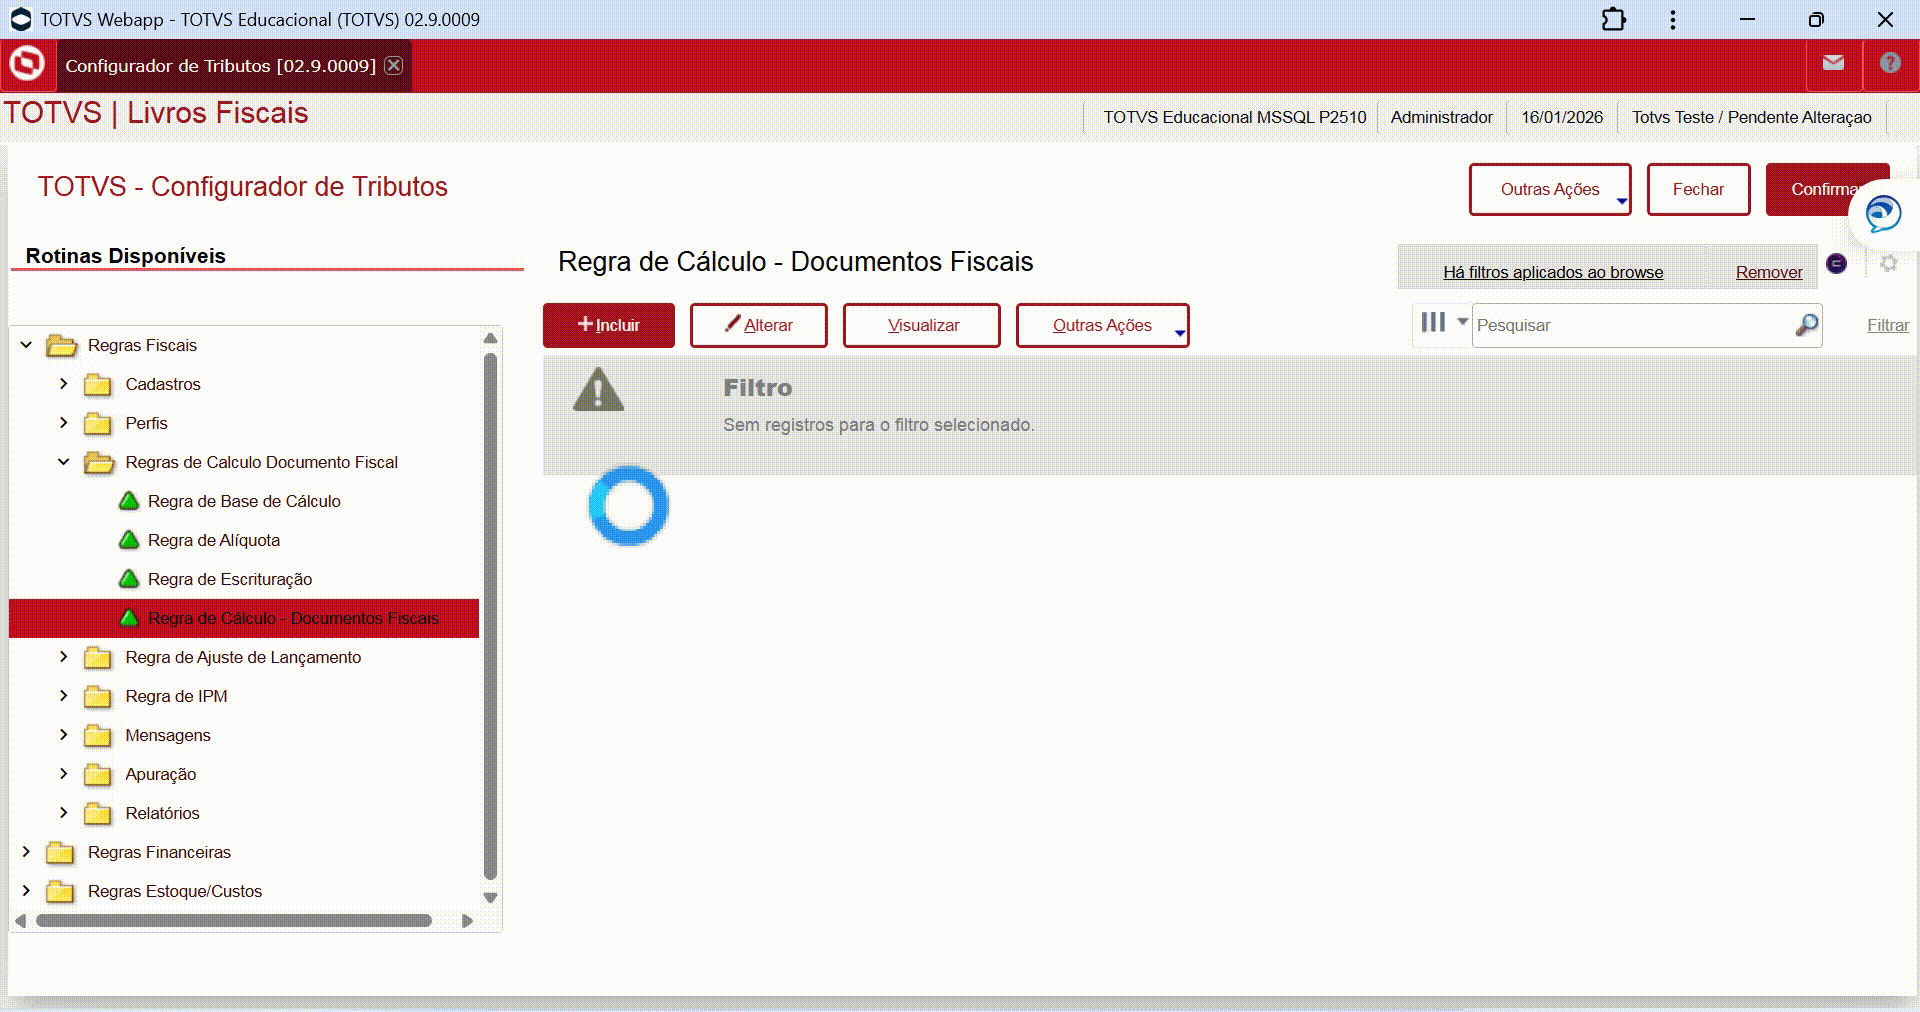
Task: Select the Mensagens tree item
Action: pos(168,735)
